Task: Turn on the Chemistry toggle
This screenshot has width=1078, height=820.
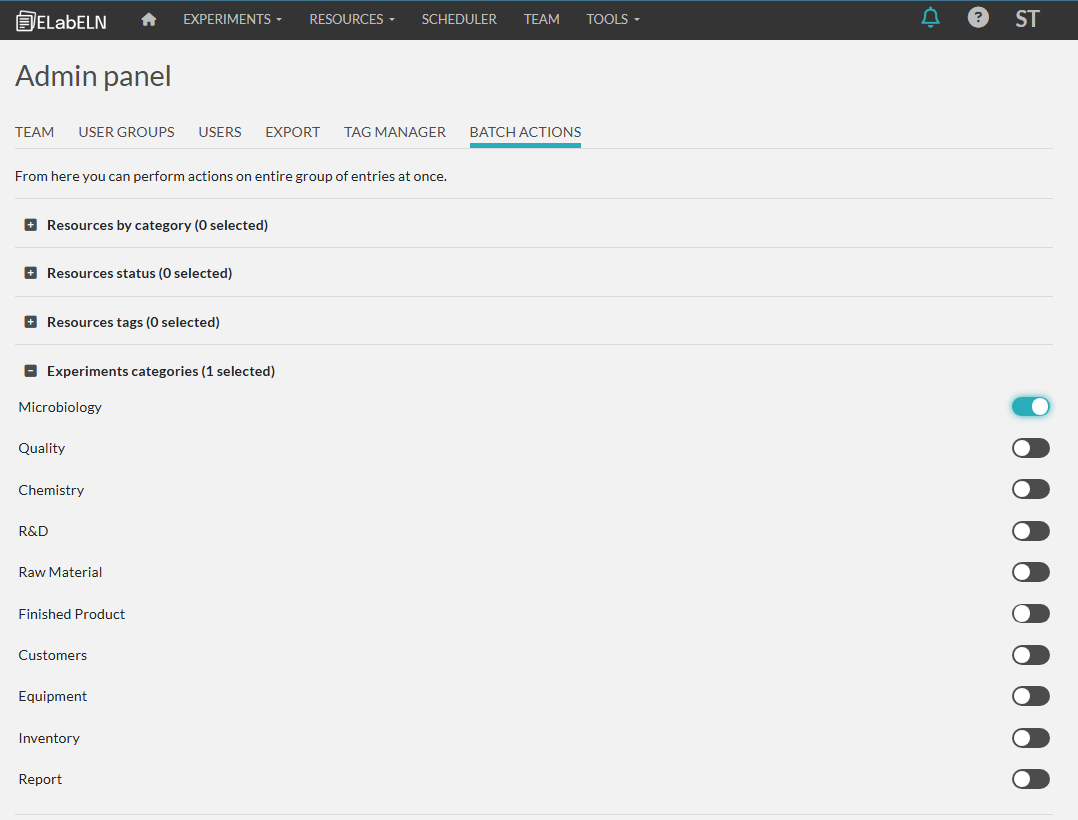Action: coord(1030,490)
